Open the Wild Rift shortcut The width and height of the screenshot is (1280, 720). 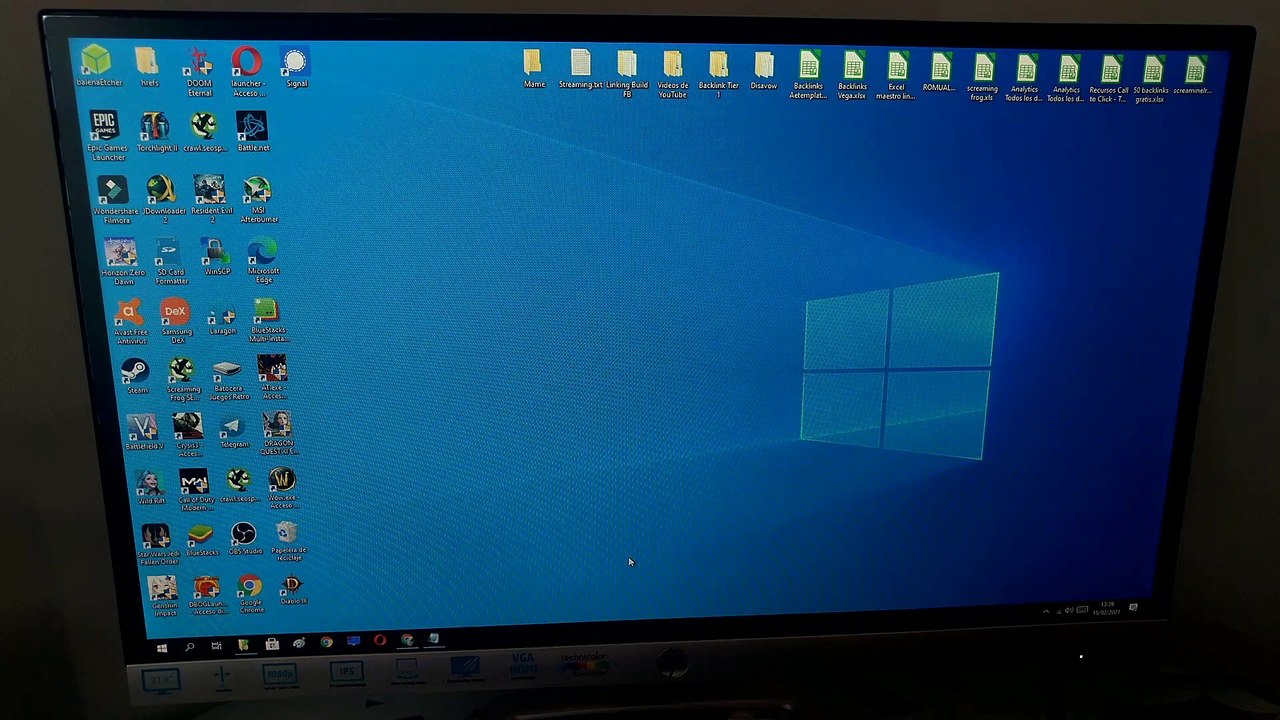coord(151,487)
